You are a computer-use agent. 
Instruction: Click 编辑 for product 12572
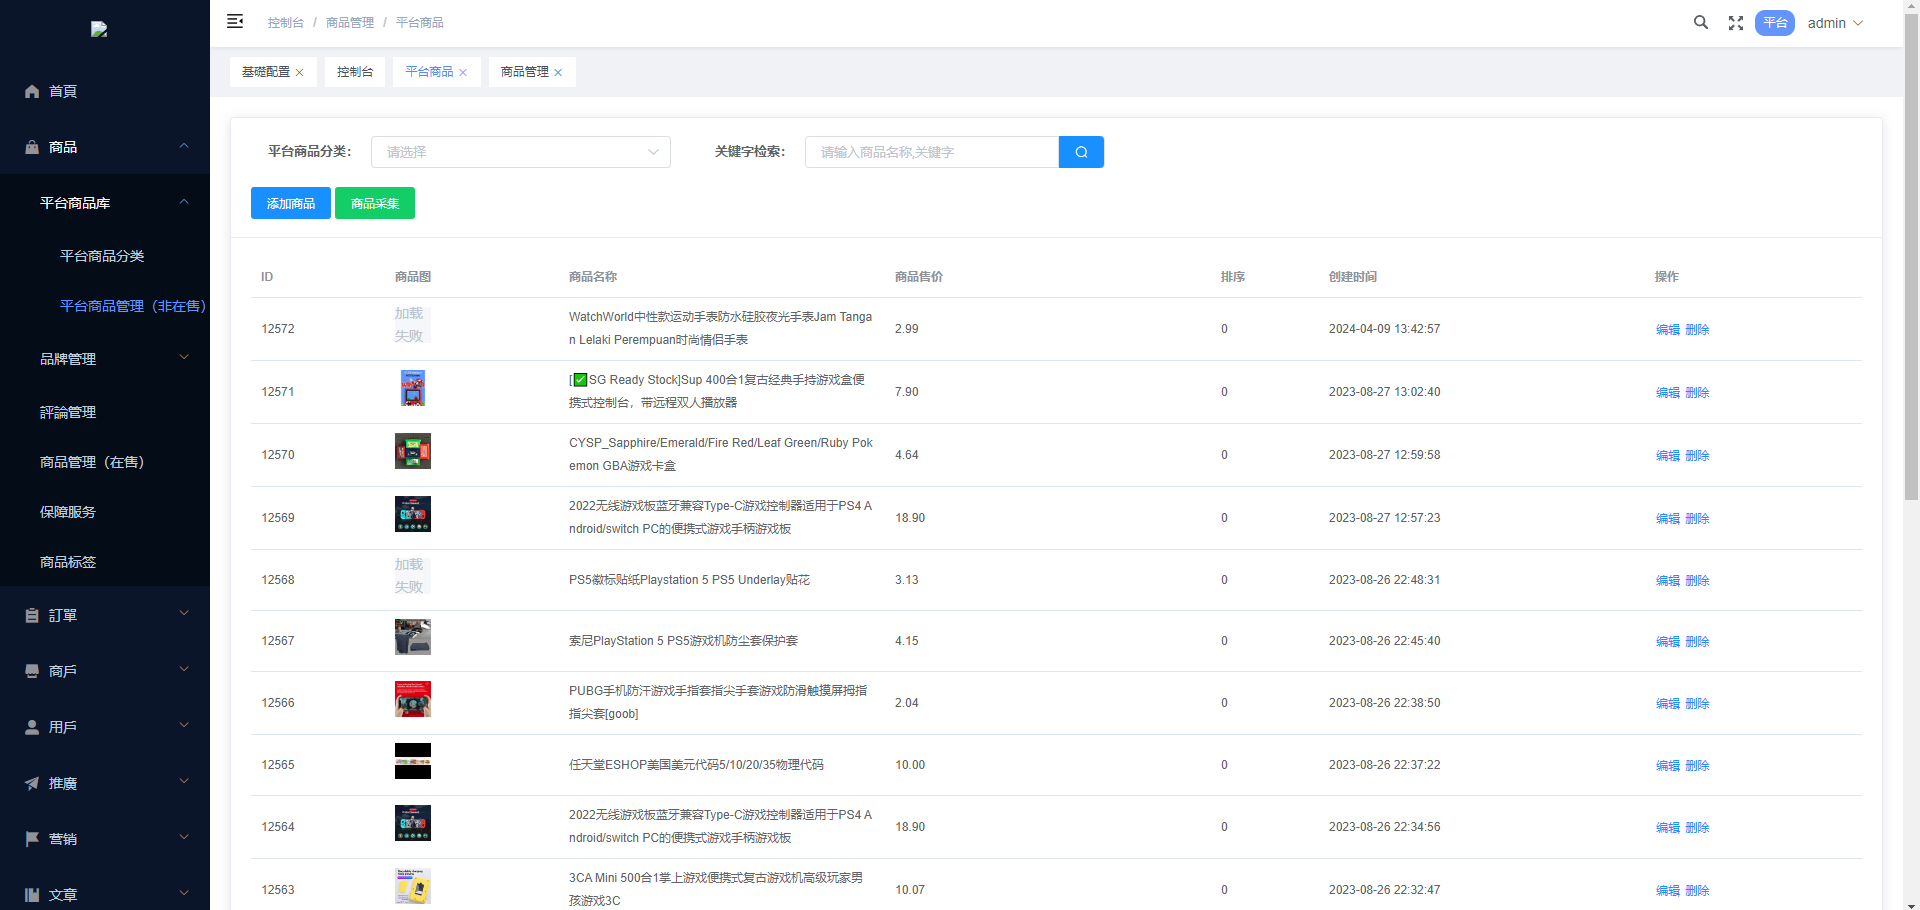1667,330
